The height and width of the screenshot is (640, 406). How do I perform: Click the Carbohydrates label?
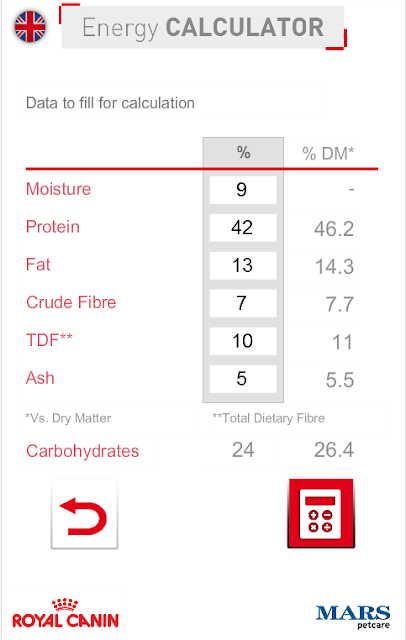(82, 451)
